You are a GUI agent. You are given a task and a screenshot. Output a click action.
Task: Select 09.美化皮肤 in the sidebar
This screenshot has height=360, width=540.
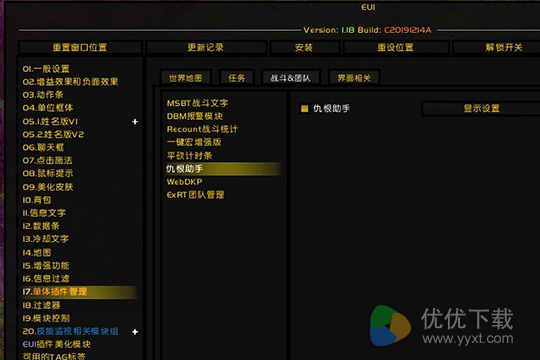pos(48,187)
